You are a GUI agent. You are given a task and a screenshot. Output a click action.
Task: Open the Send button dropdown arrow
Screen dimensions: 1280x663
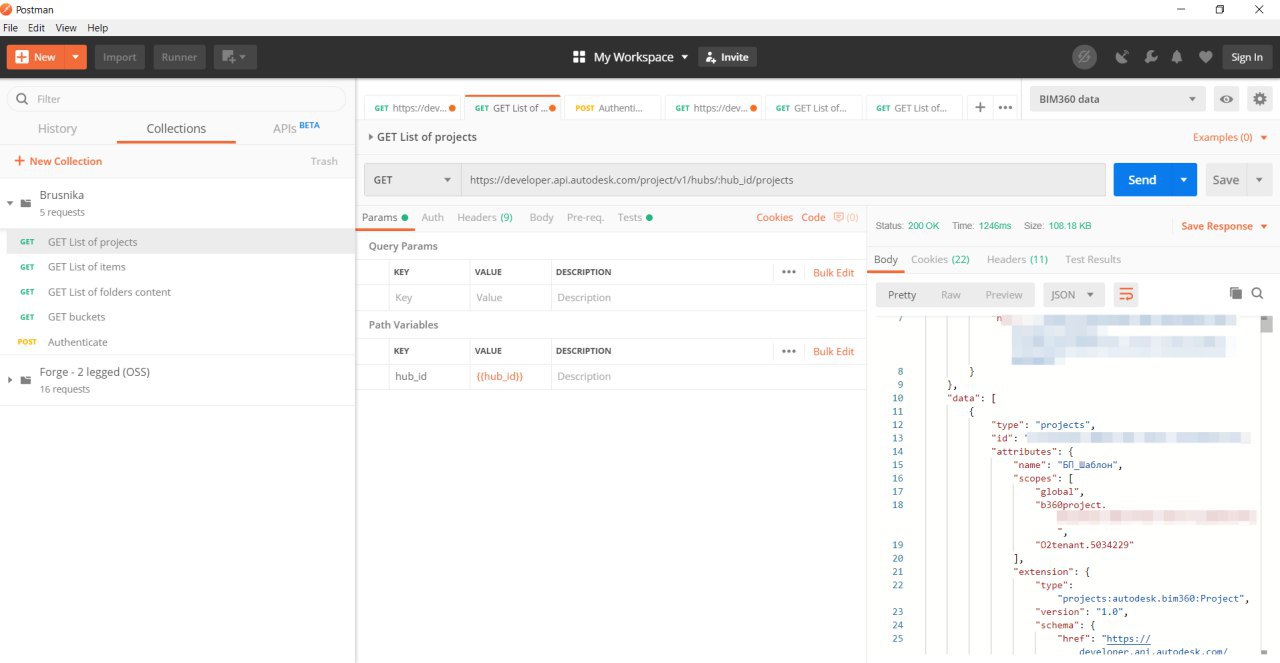pos(1184,180)
